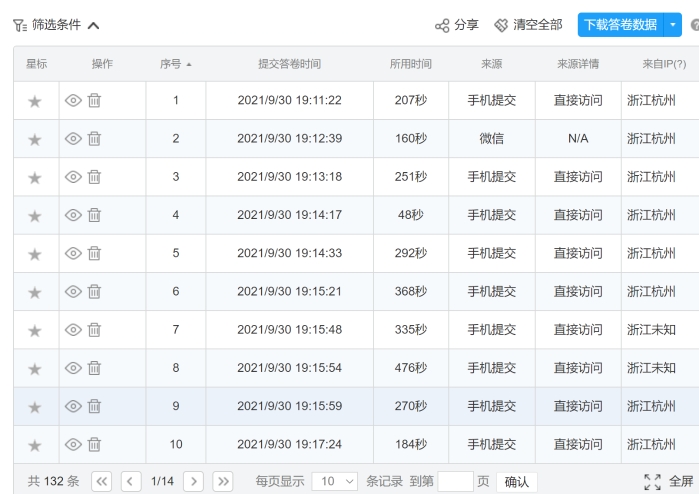The image size is (699, 494).
Task: Open response 7 details via eye icon
Action: pos(73,330)
